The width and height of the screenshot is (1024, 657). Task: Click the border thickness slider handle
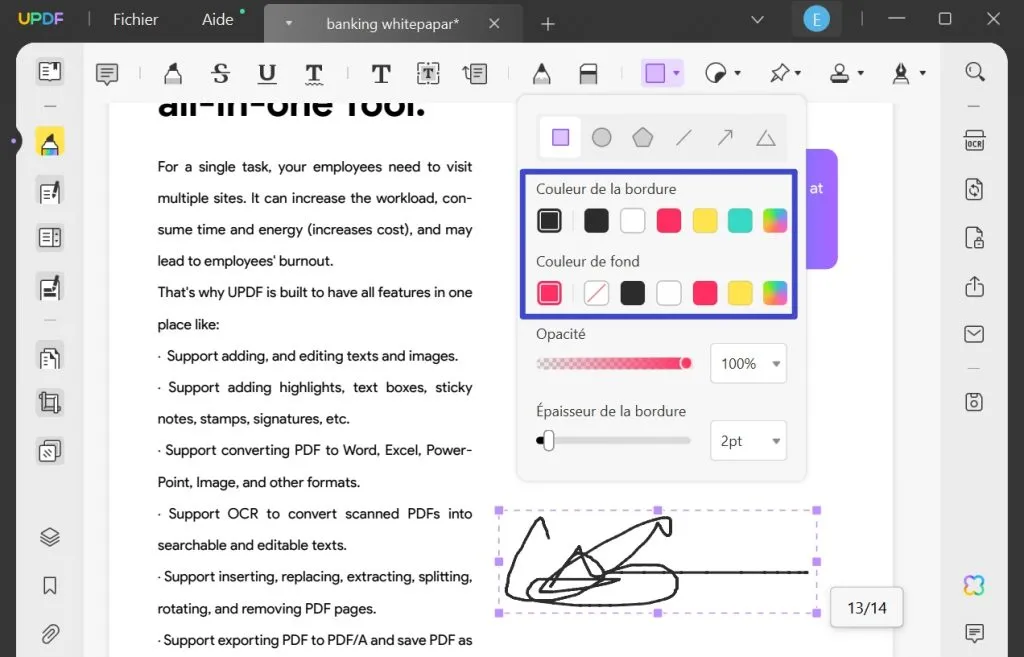point(549,441)
